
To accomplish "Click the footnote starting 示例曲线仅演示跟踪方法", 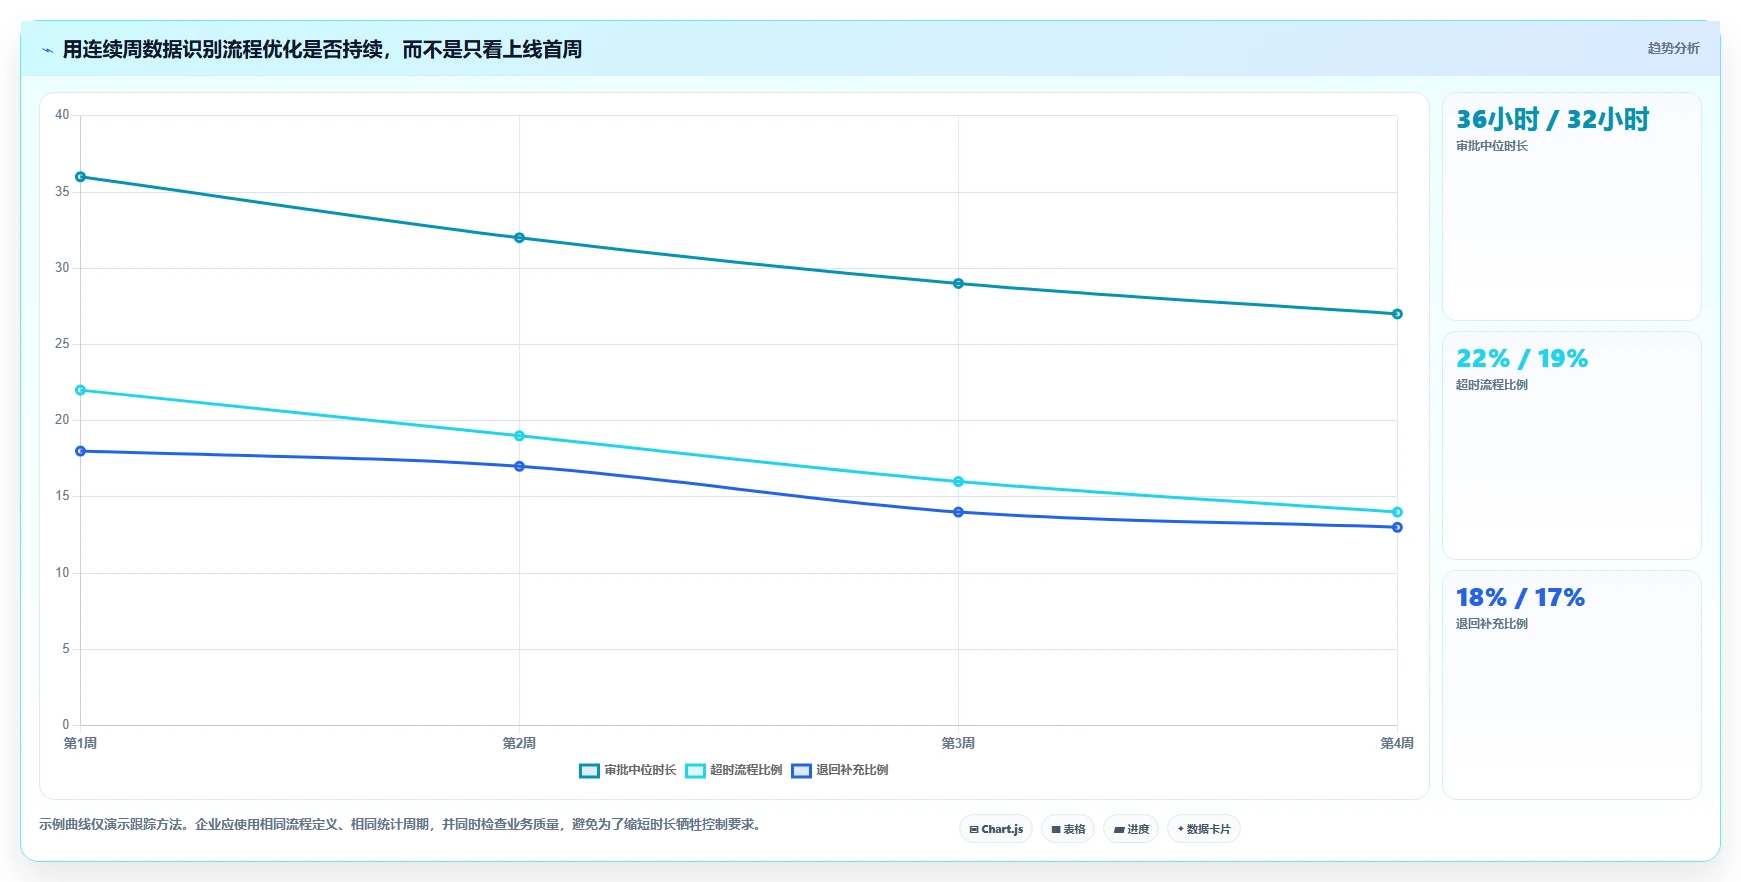I will 402,825.
